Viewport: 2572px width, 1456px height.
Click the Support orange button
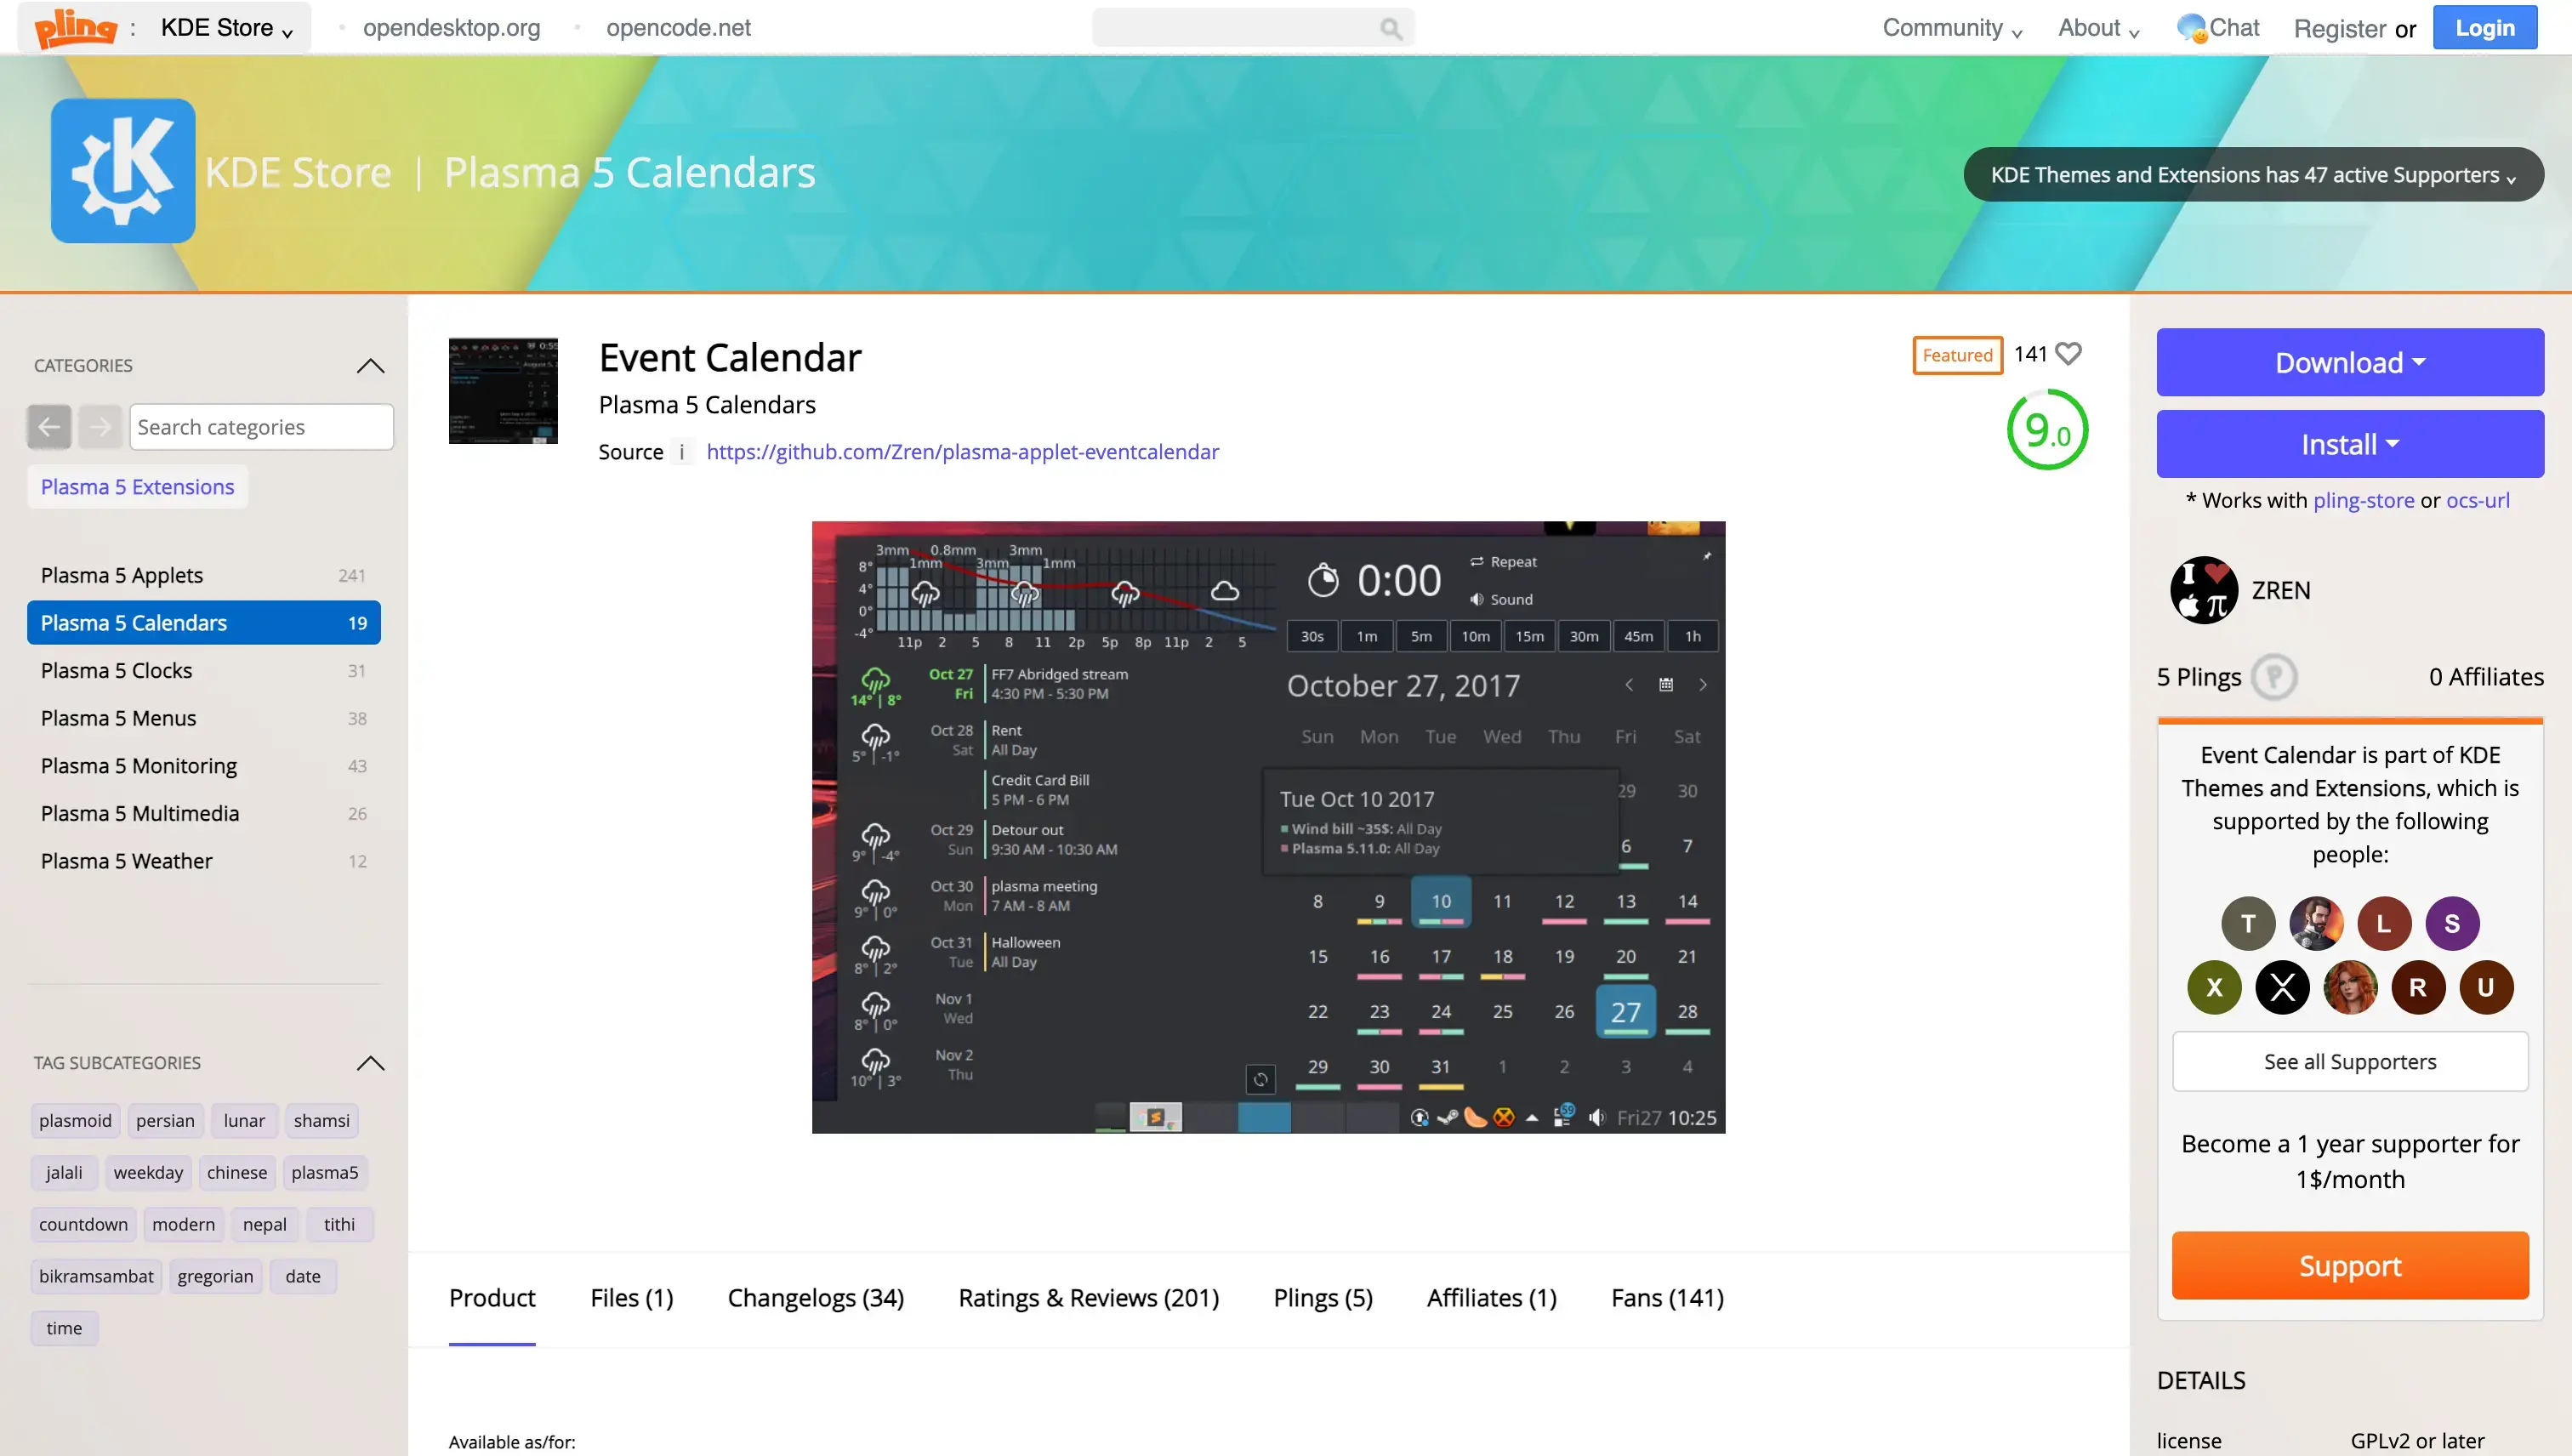[2349, 1265]
